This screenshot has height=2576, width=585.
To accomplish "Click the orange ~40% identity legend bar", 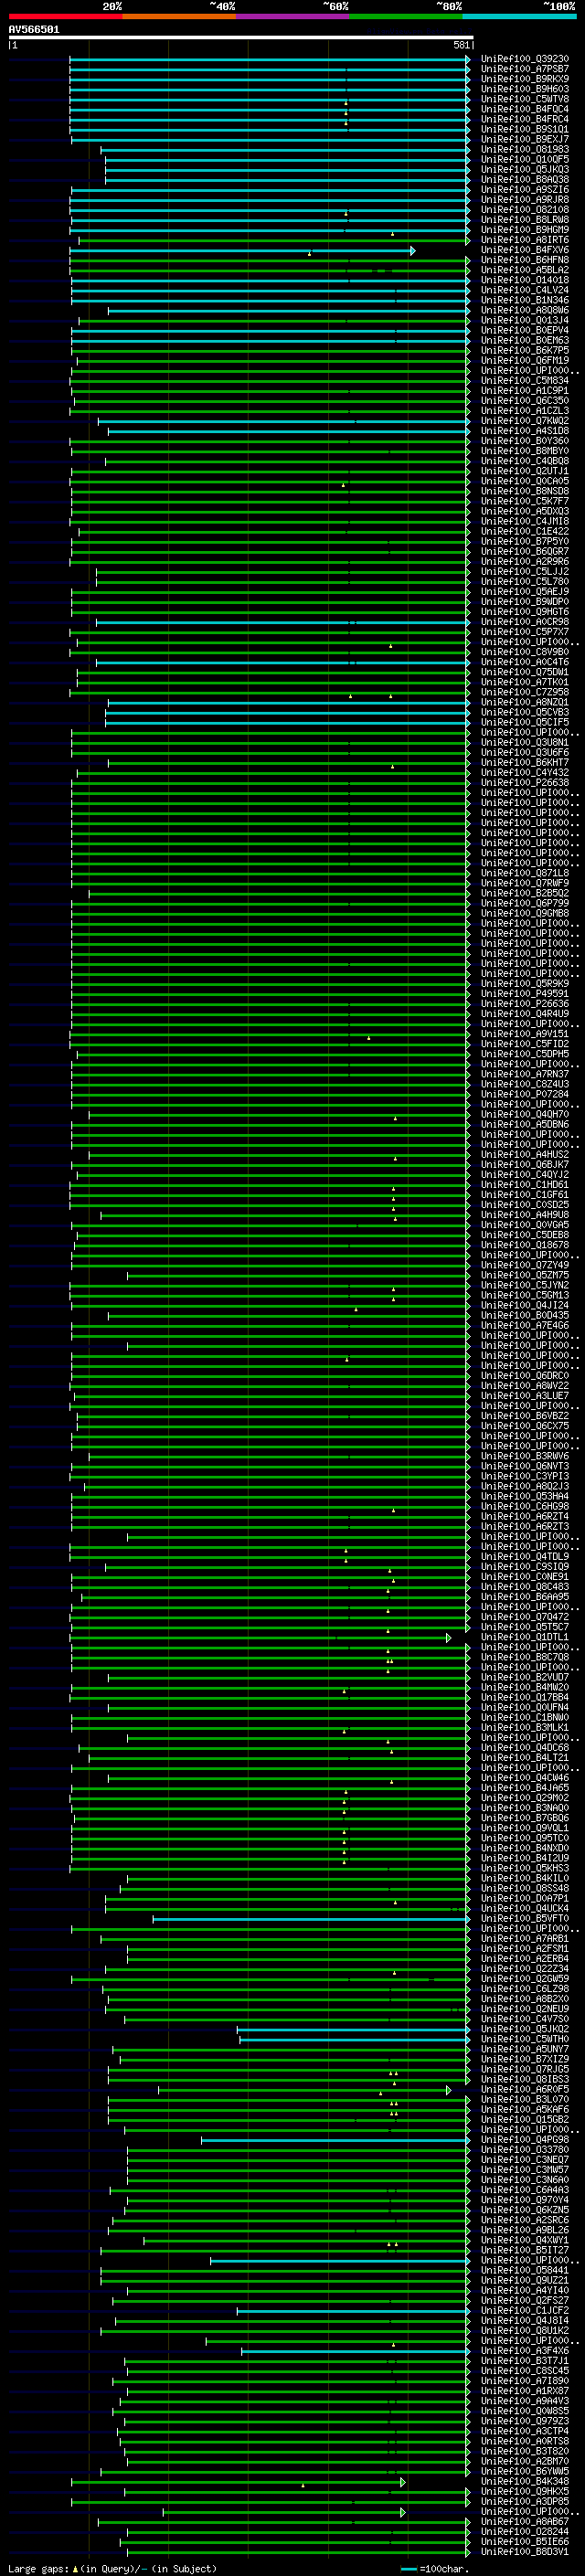I will click(179, 16).
